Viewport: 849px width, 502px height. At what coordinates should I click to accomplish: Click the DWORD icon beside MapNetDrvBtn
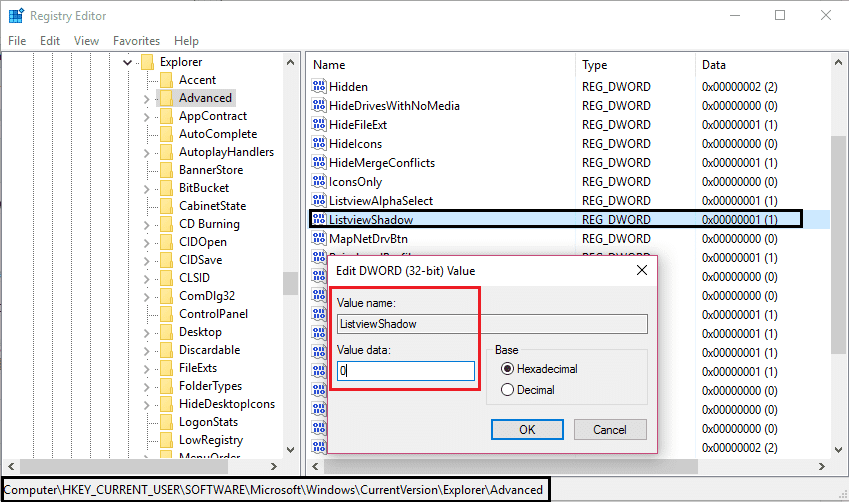pyautogui.click(x=319, y=238)
